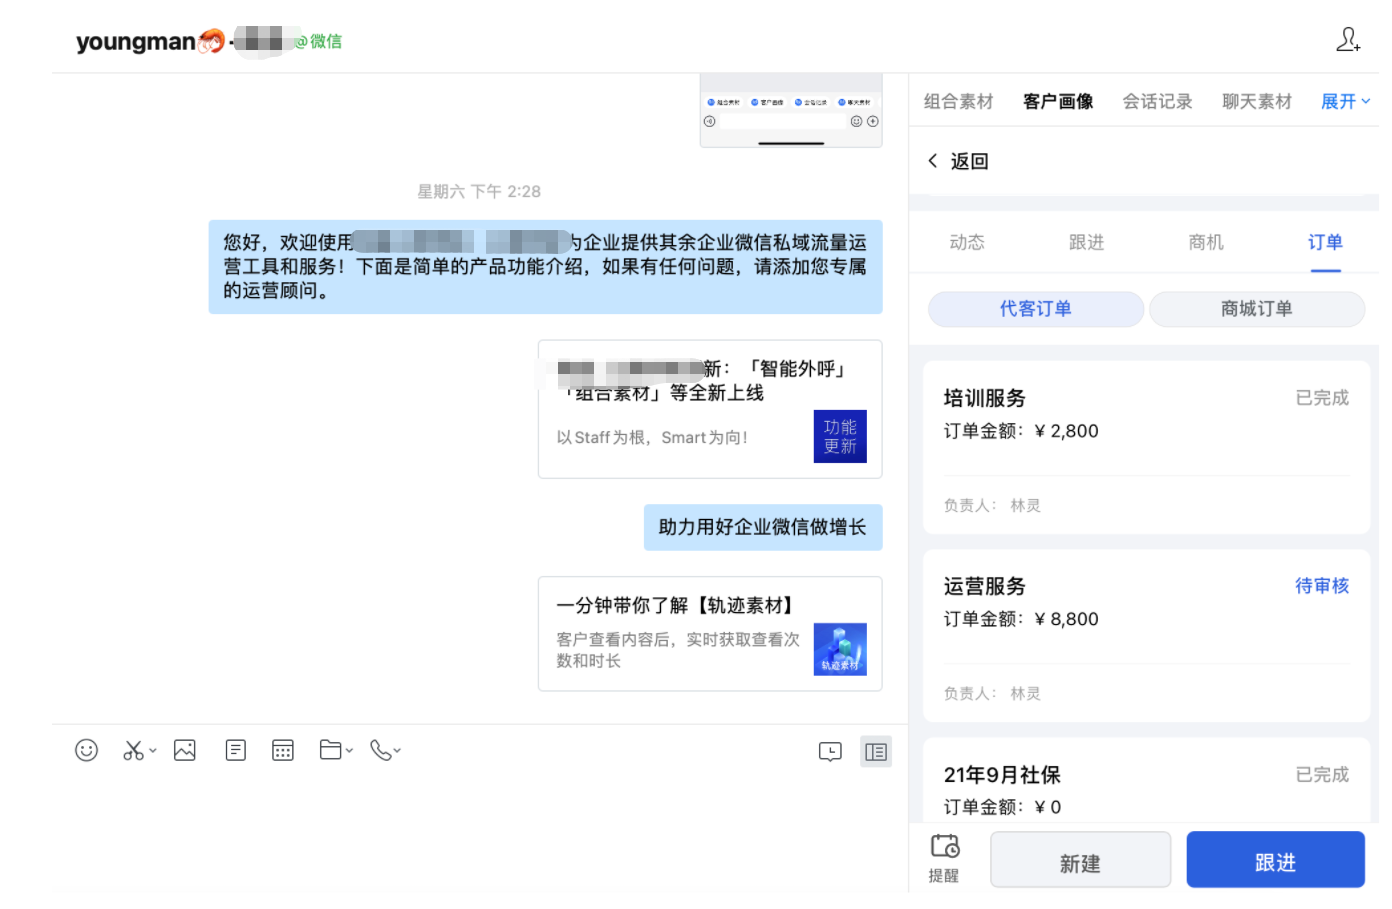Insert an image with picture icon
Image resolution: width=1392 pixels, height=909 pixels.
point(185,750)
